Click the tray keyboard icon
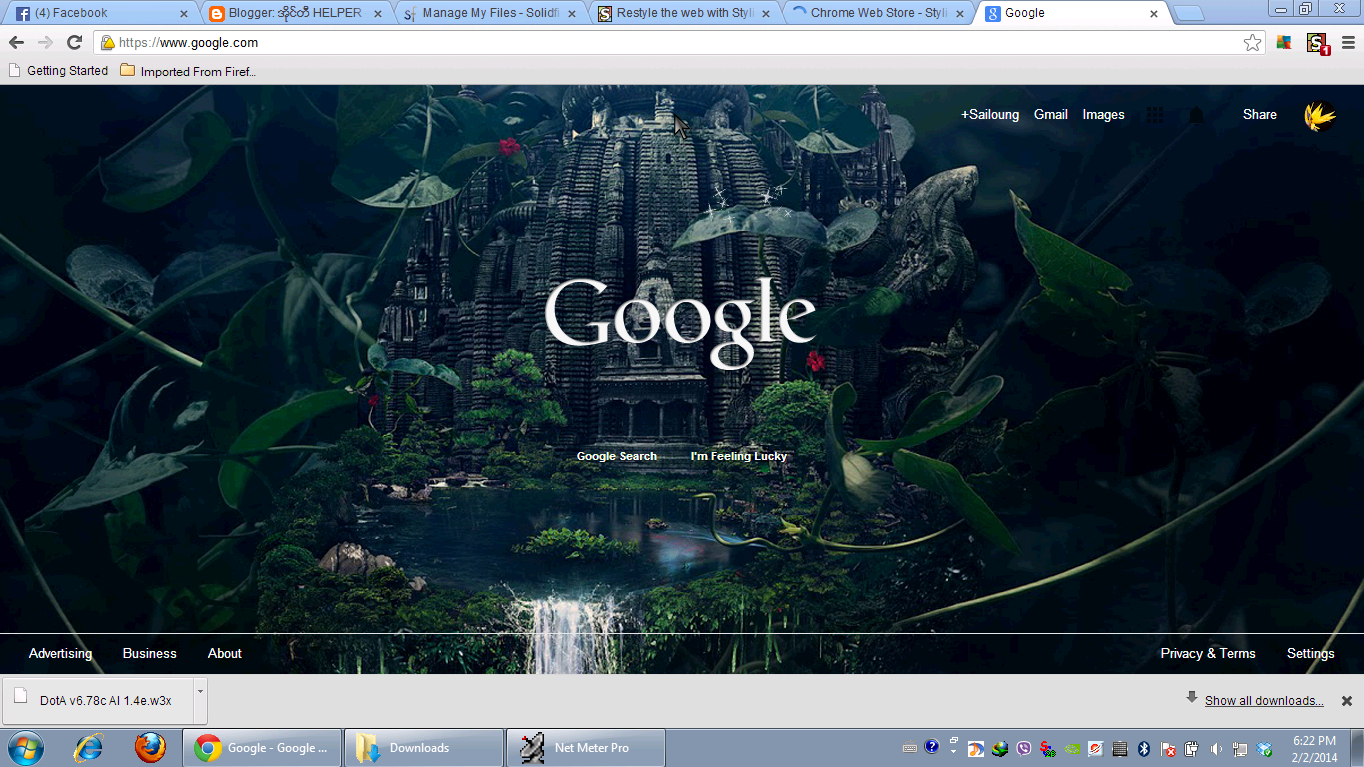 click(909, 748)
